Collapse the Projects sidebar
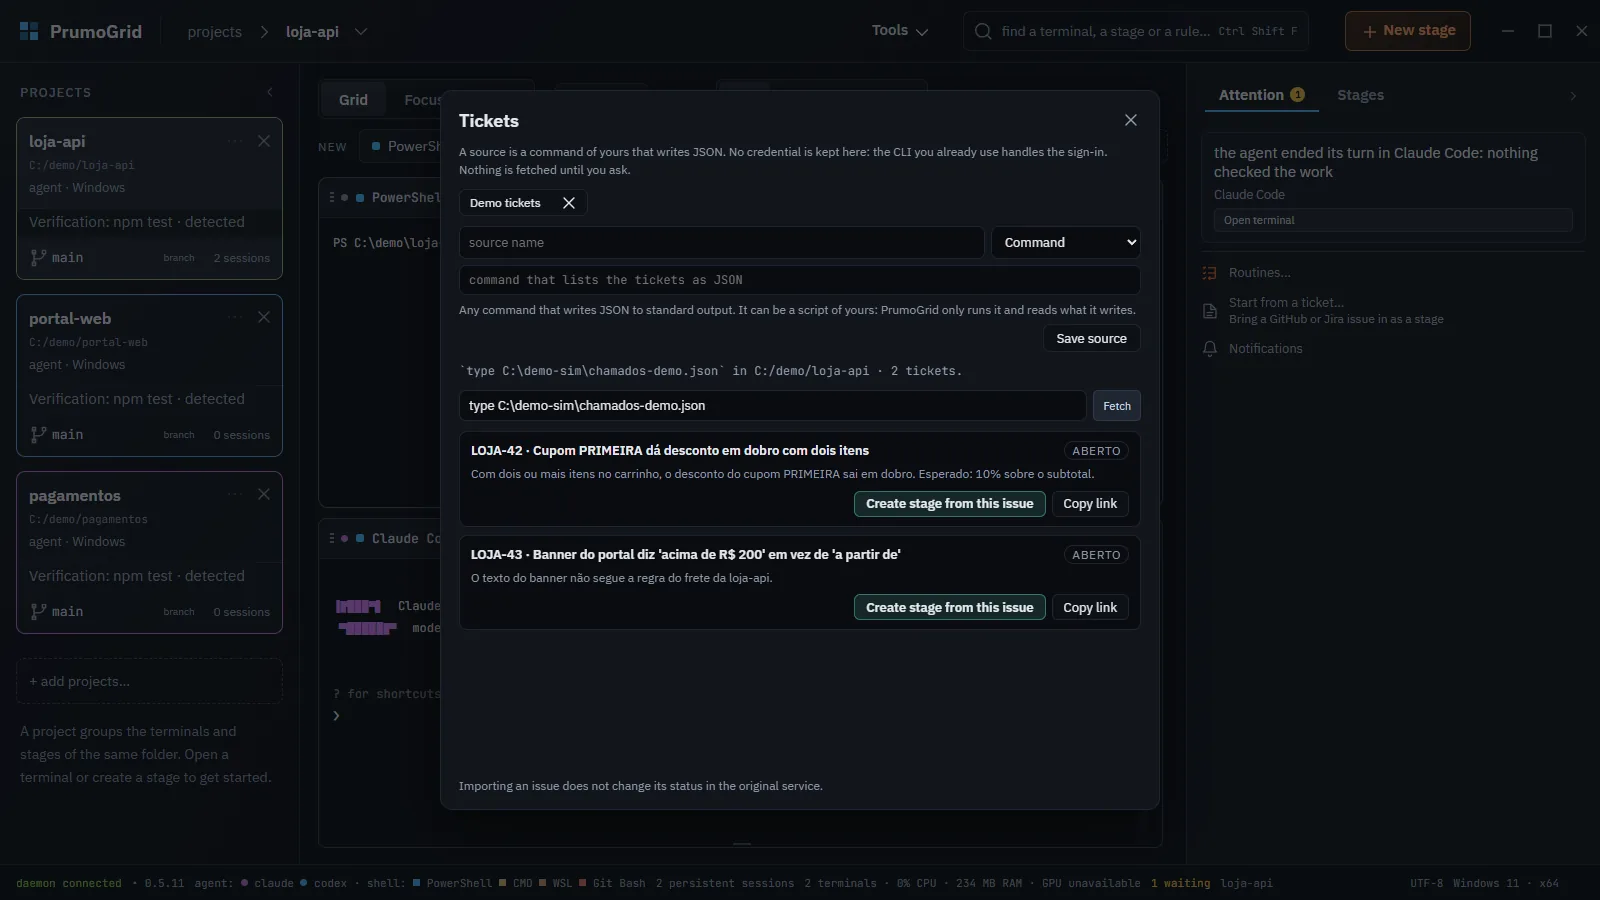Screen dimensions: 1600x900 [x=269, y=92]
